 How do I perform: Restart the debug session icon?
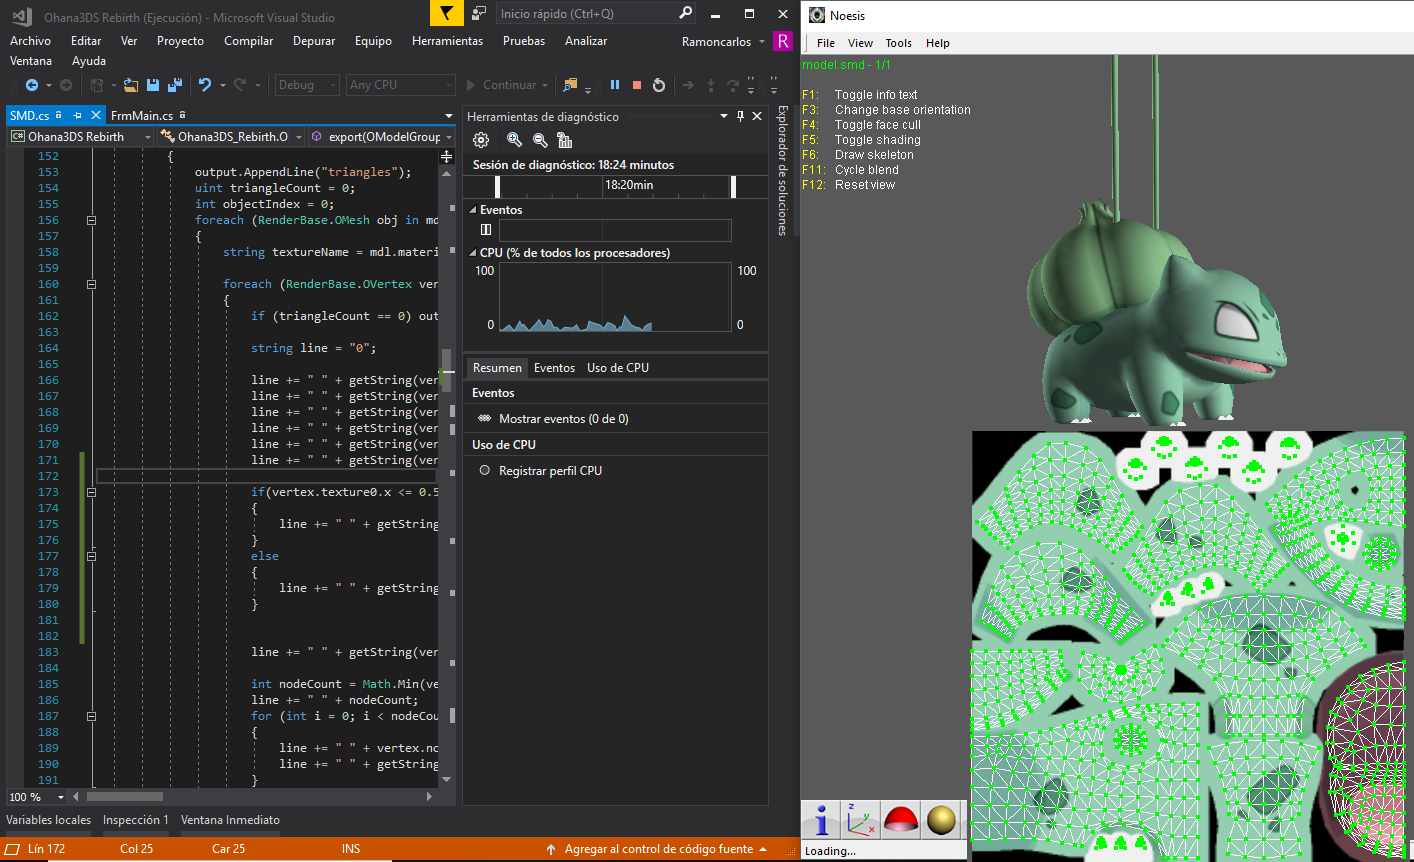pyautogui.click(x=659, y=85)
